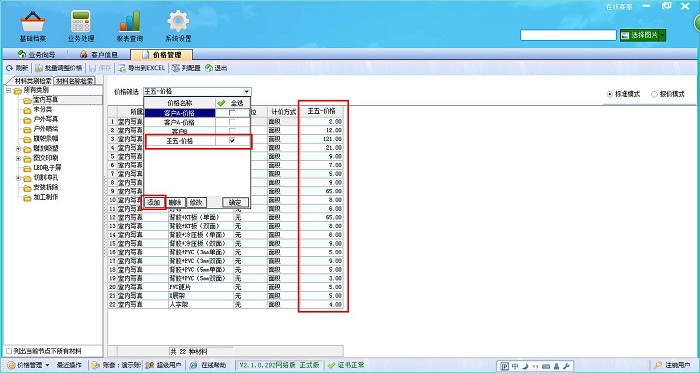Click the 修改 button
This screenshot has width=700, height=373.
196,202
